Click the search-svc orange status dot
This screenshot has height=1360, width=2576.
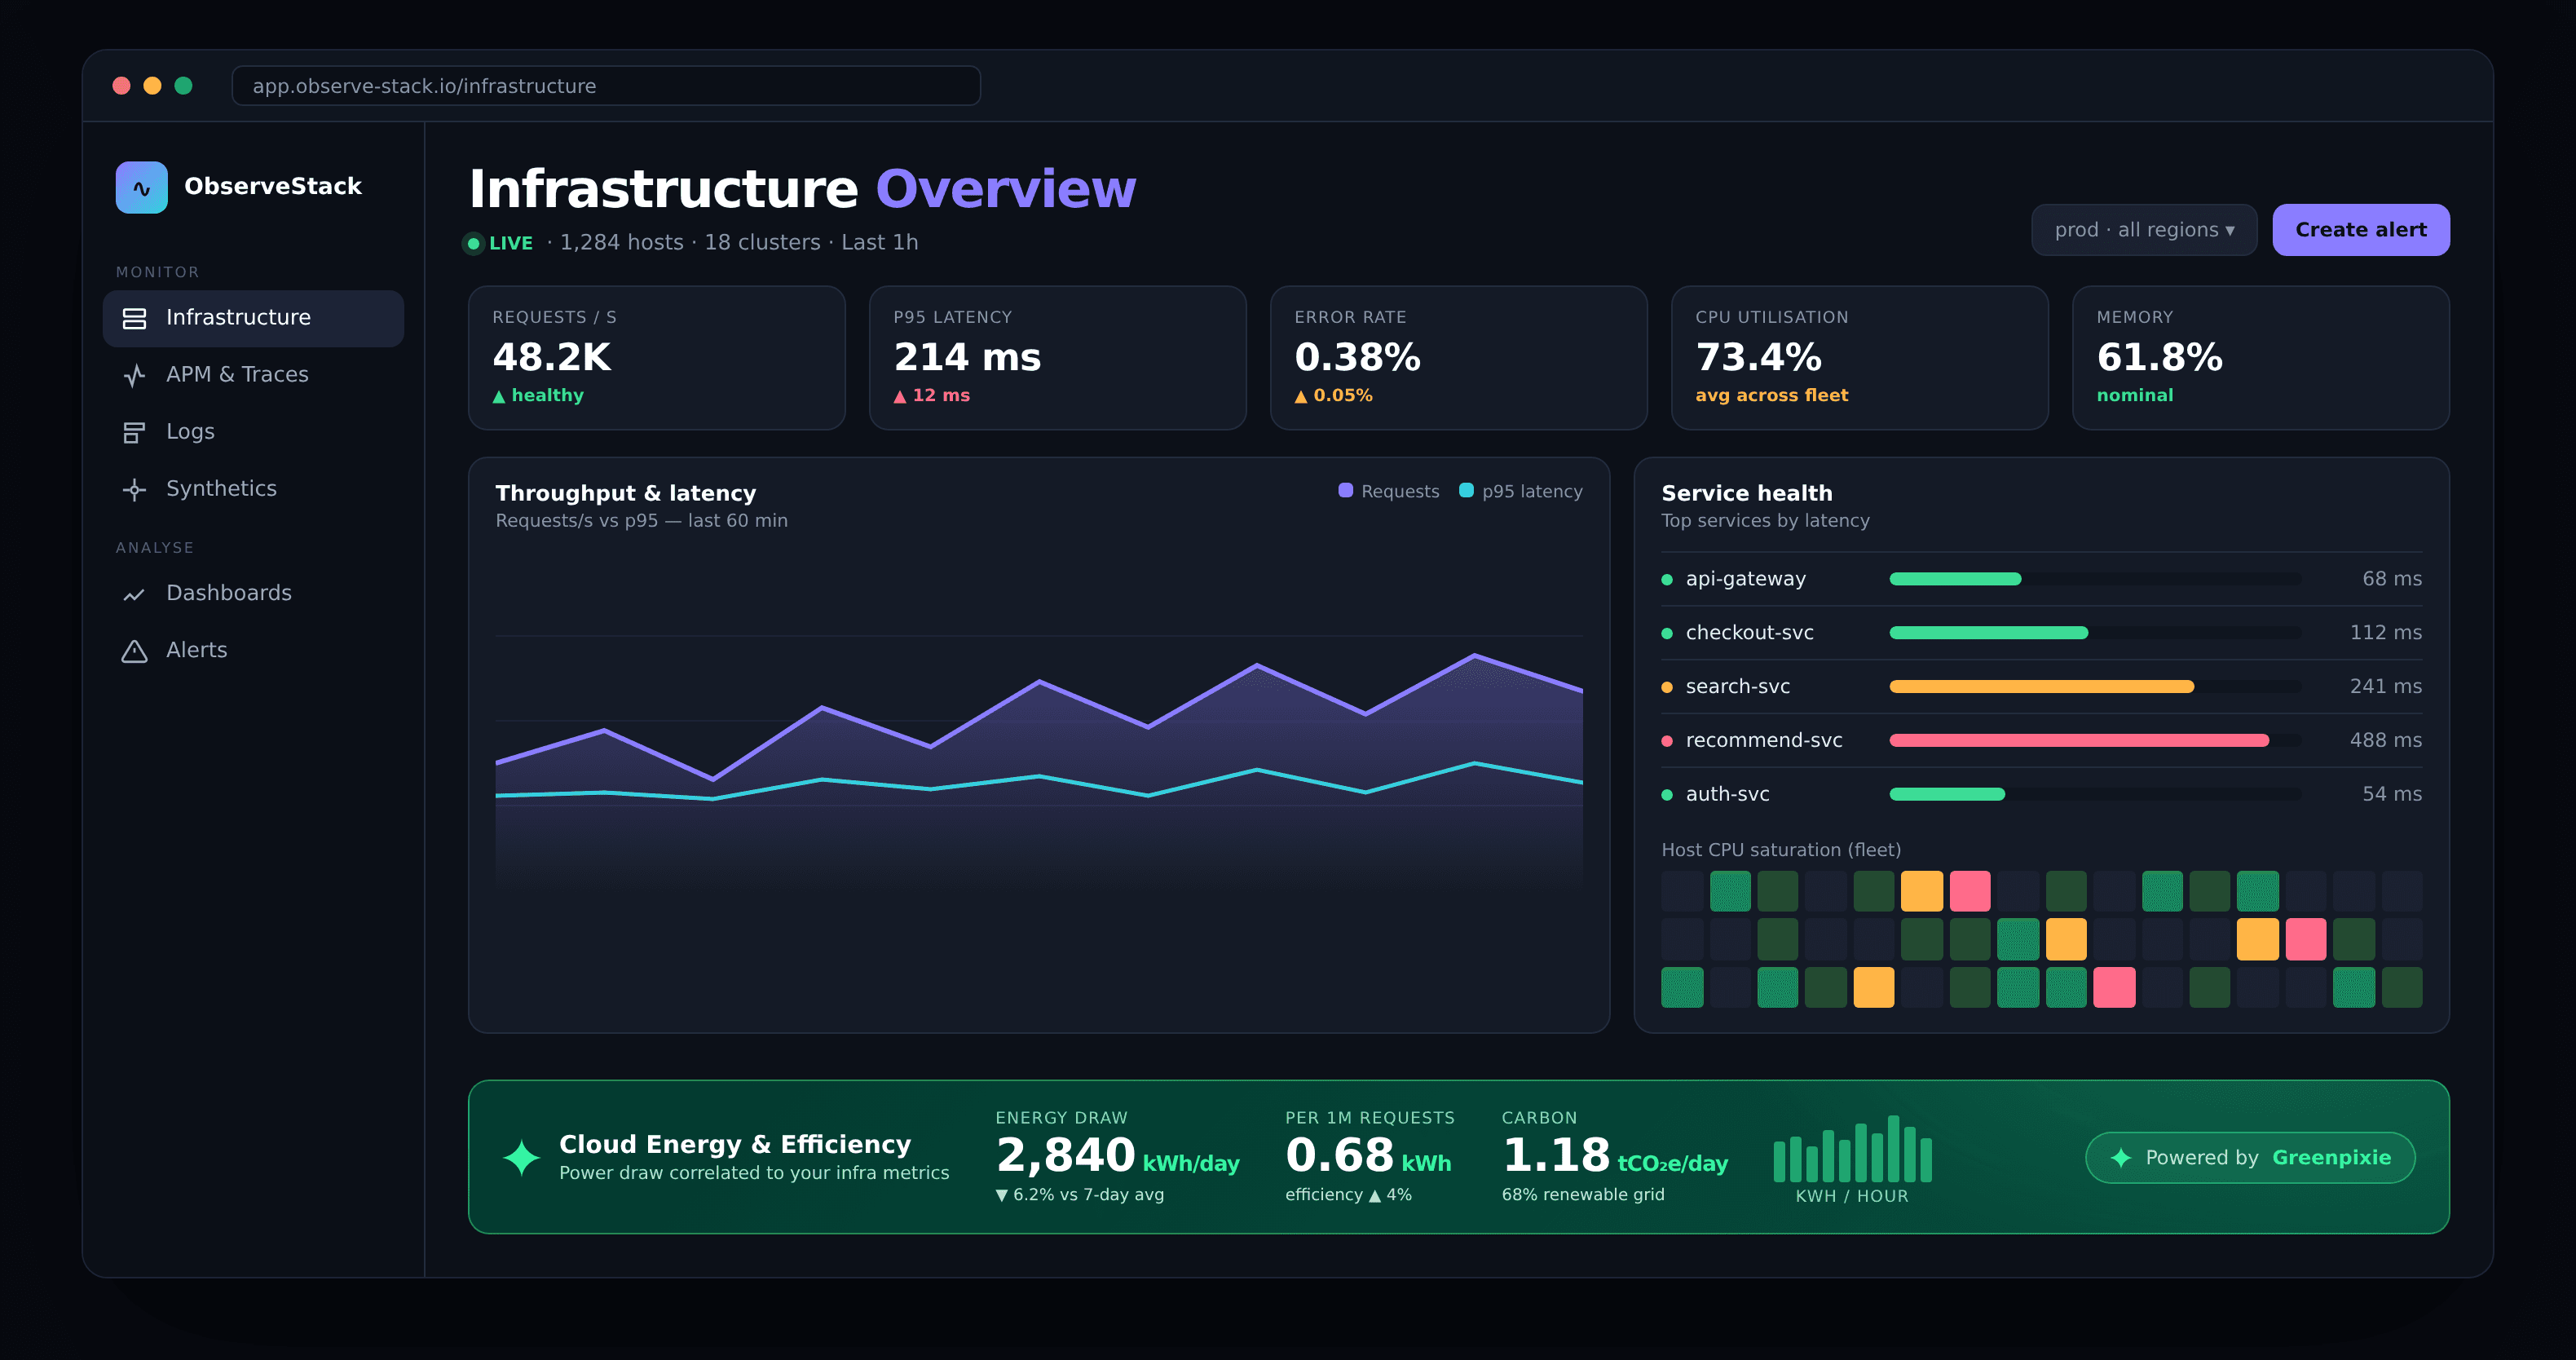point(1667,687)
